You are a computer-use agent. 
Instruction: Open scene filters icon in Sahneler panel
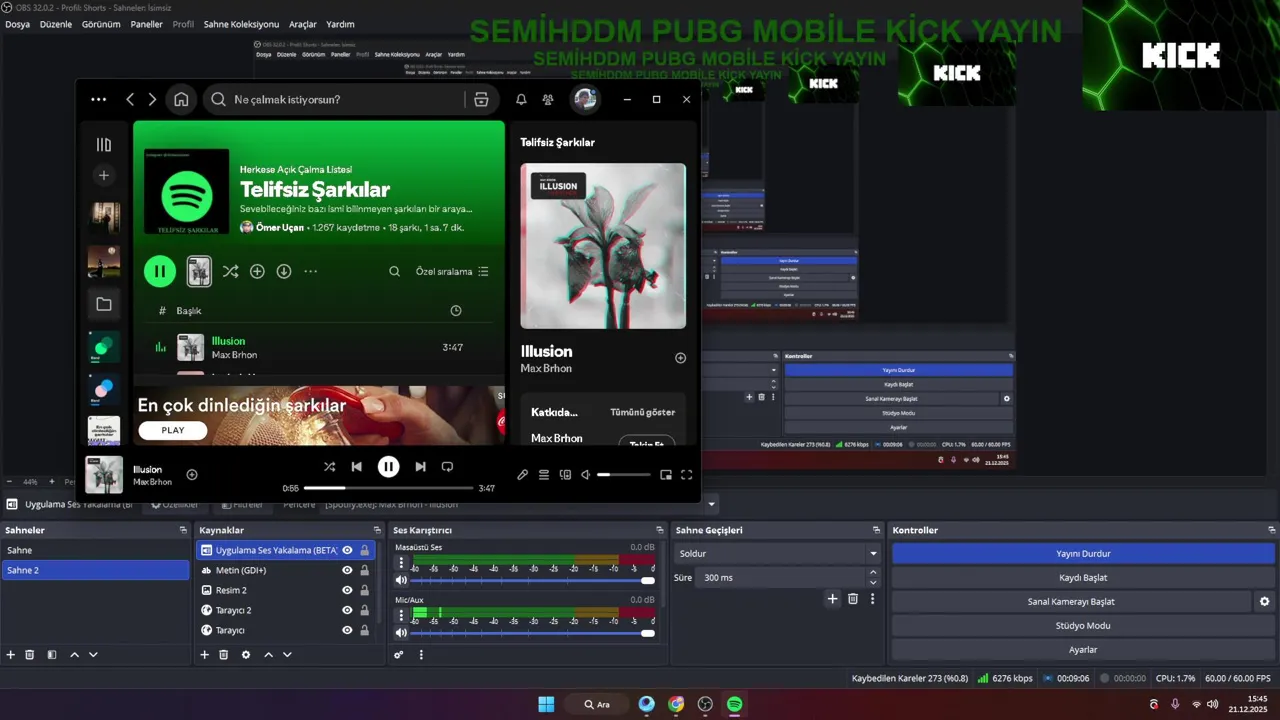pos(52,655)
